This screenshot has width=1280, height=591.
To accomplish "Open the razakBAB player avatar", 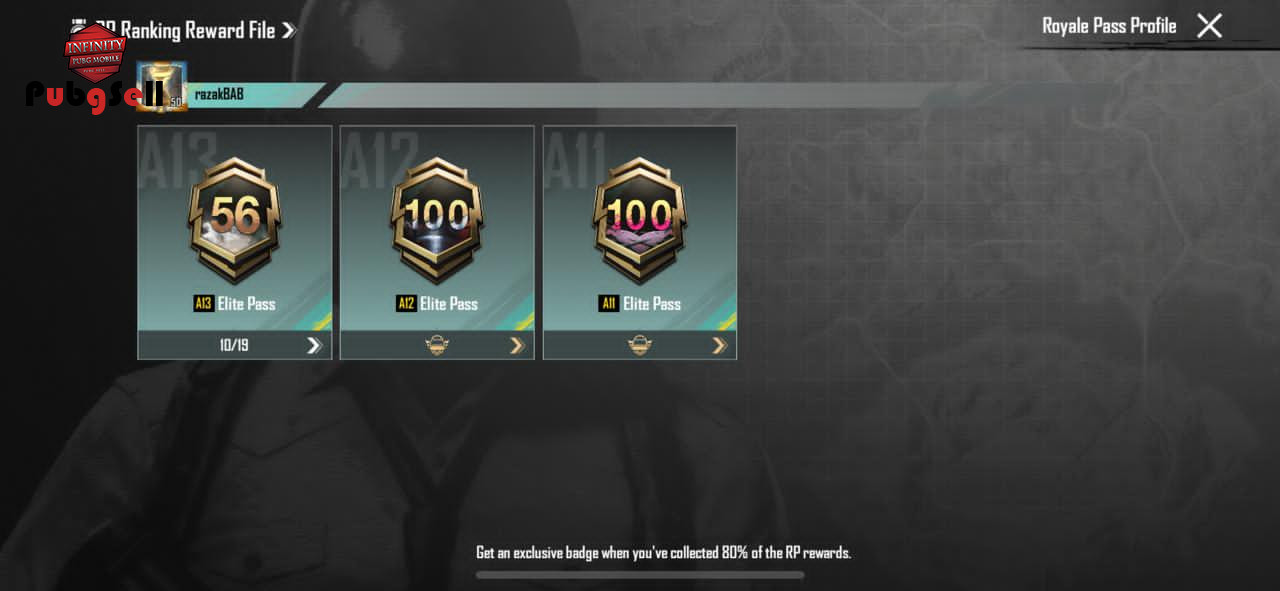I will pos(162,86).
